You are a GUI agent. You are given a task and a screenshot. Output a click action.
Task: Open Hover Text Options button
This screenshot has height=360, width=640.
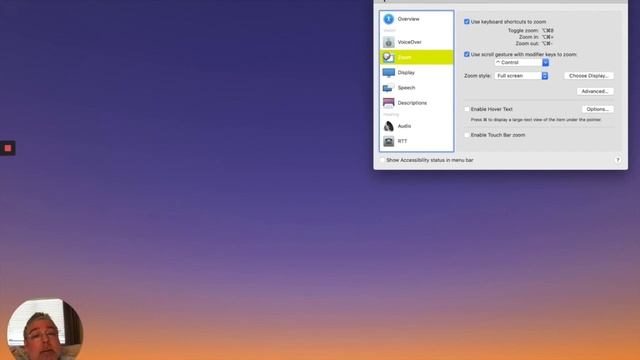pyautogui.click(x=597, y=109)
